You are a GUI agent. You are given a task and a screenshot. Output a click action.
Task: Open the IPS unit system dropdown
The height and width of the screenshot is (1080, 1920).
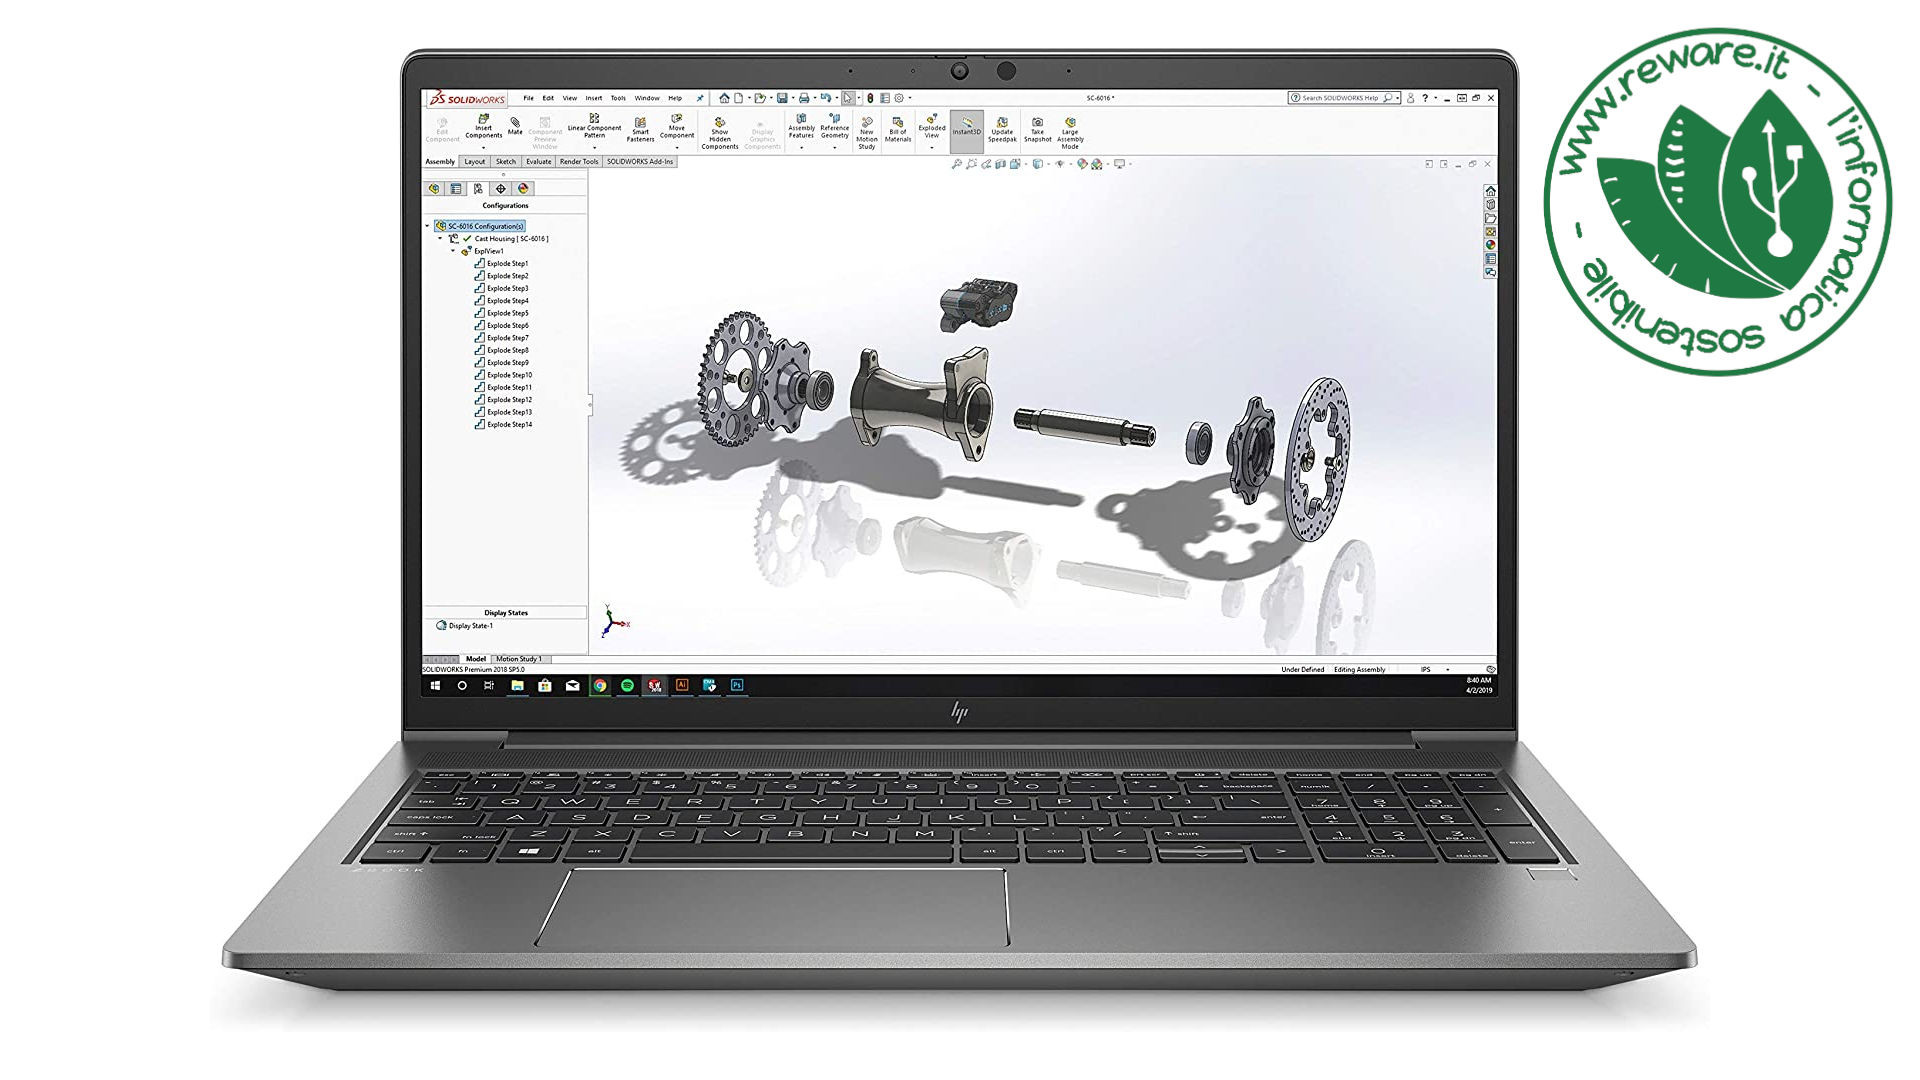(1447, 670)
